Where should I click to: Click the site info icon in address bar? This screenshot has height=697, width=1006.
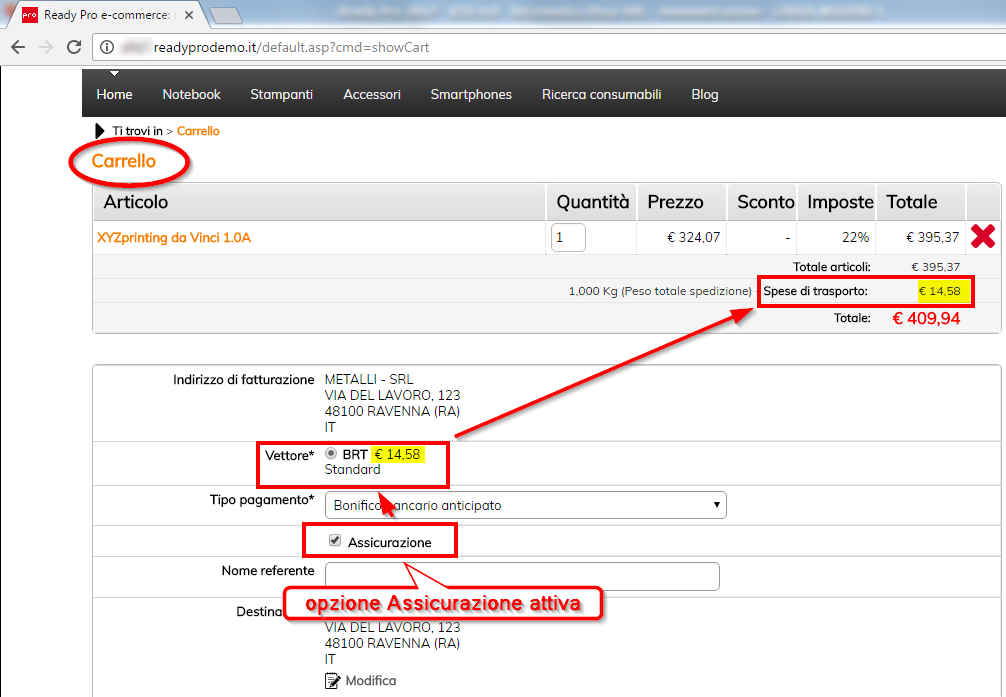pos(107,47)
